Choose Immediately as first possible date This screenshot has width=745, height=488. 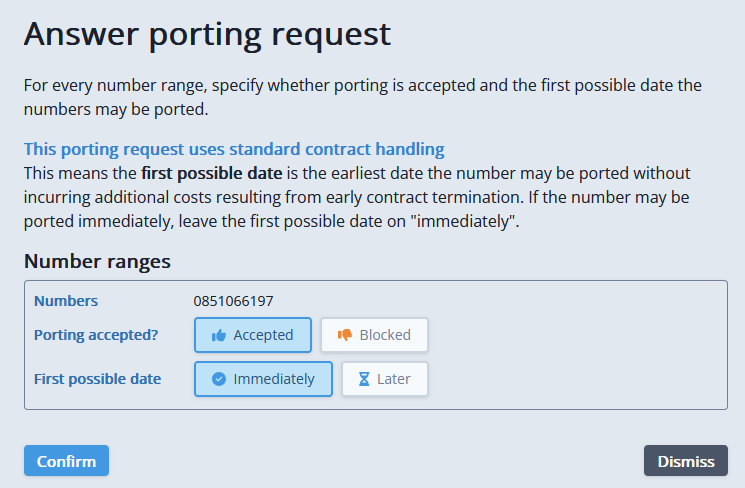click(263, 379)
